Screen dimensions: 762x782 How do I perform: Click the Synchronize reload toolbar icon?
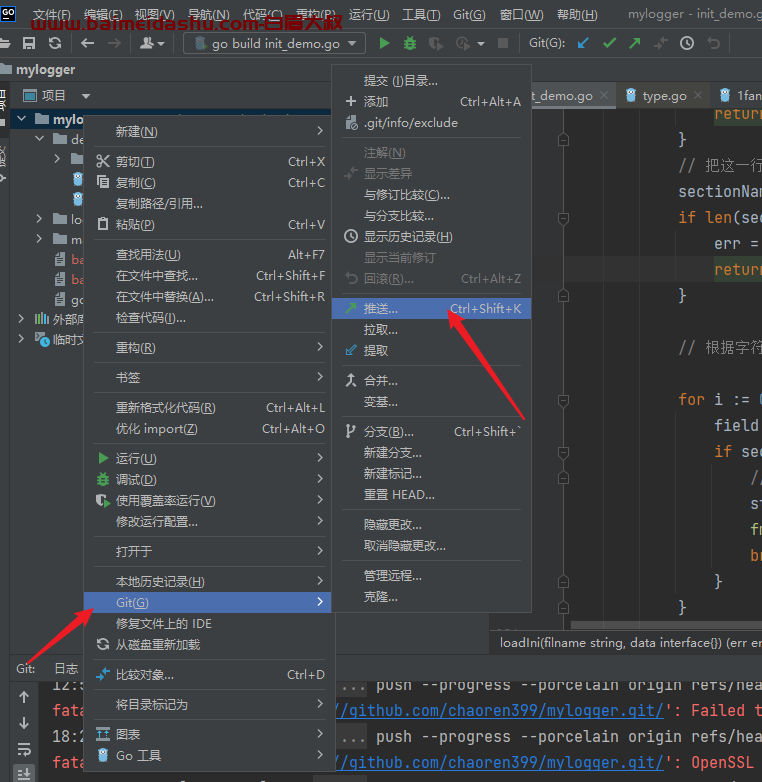pyautogui.click(x=55, y=43)
